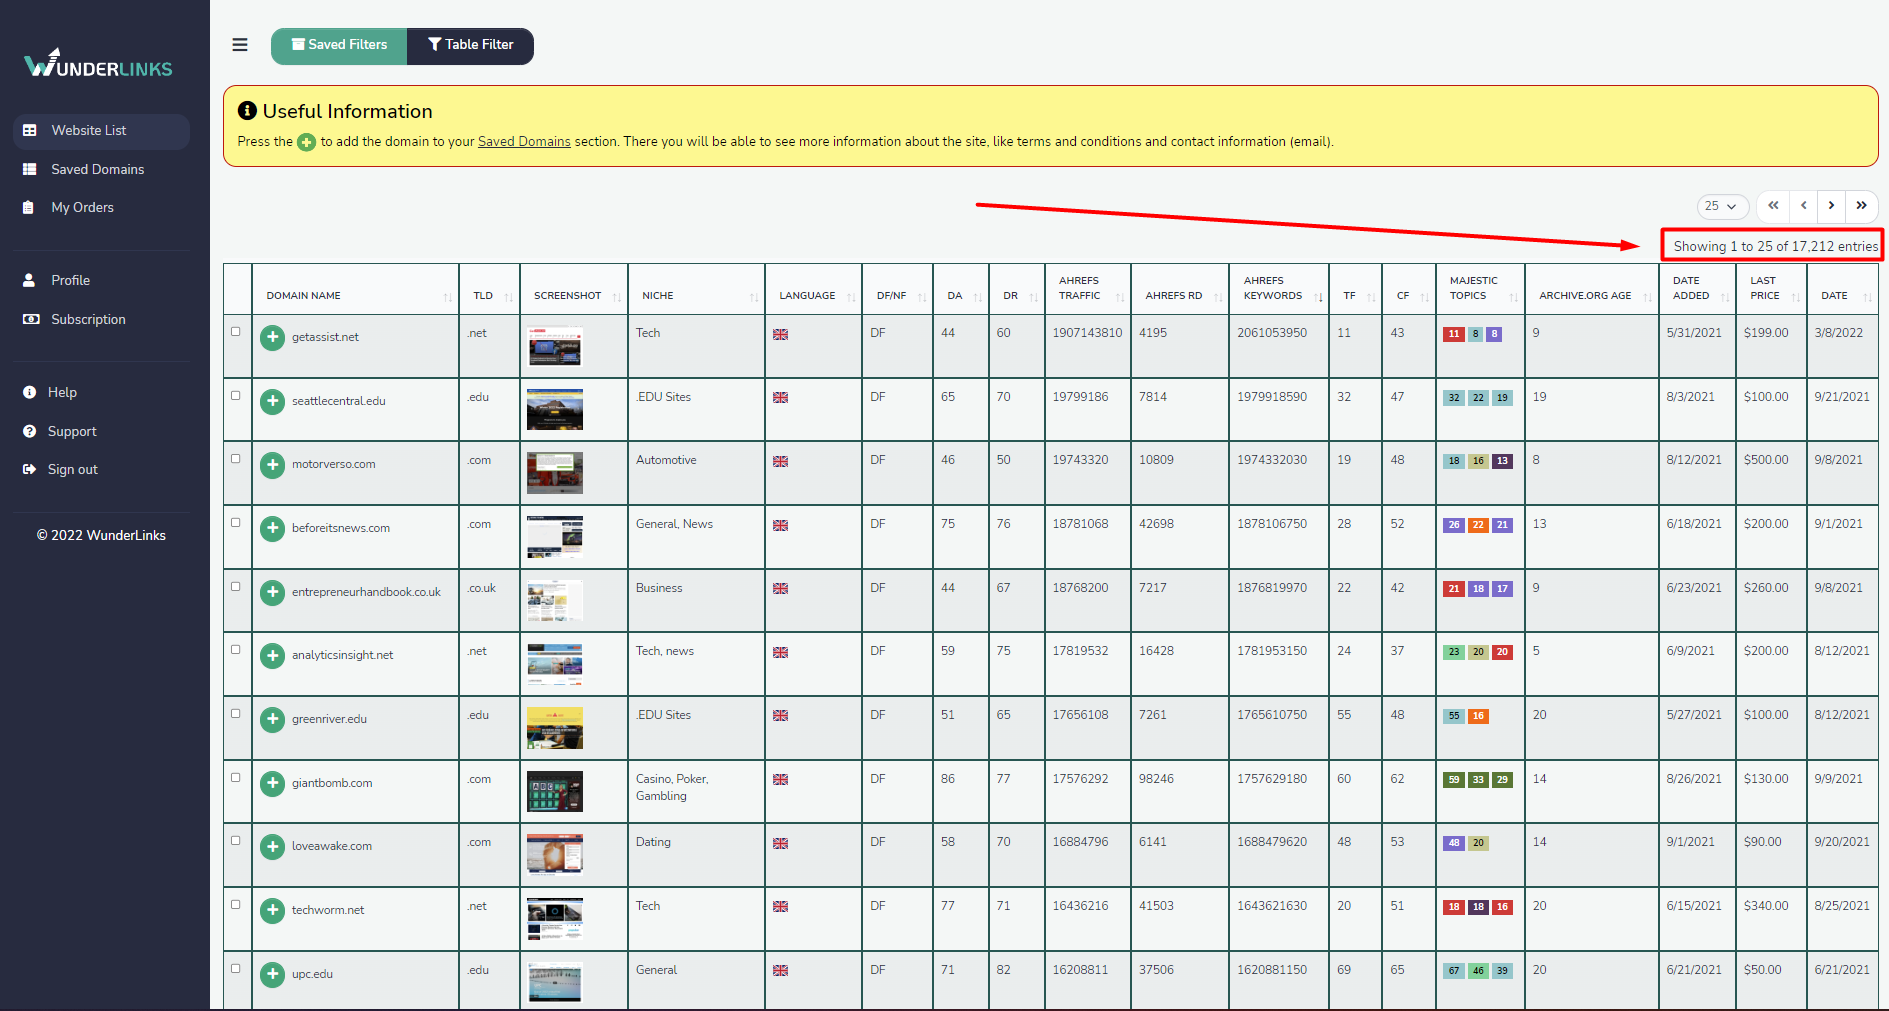Screen dimensions: 1889x1011
Task: Add upc.edu via green plus icon
Action: 272,975
